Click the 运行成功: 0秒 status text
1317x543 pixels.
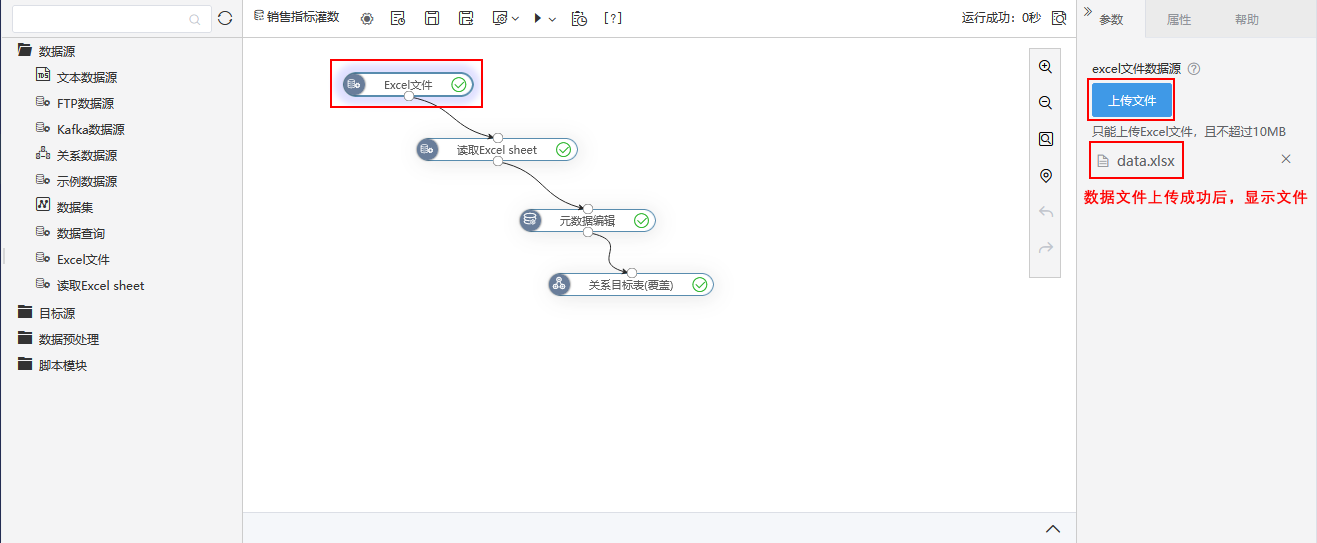(x=1001, y=18)
